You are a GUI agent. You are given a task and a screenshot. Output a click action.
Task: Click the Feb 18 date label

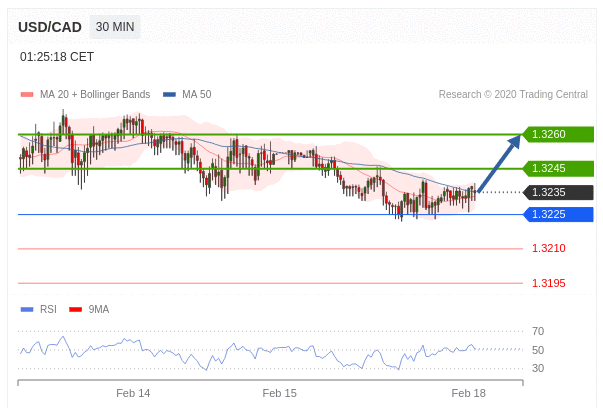468,393
